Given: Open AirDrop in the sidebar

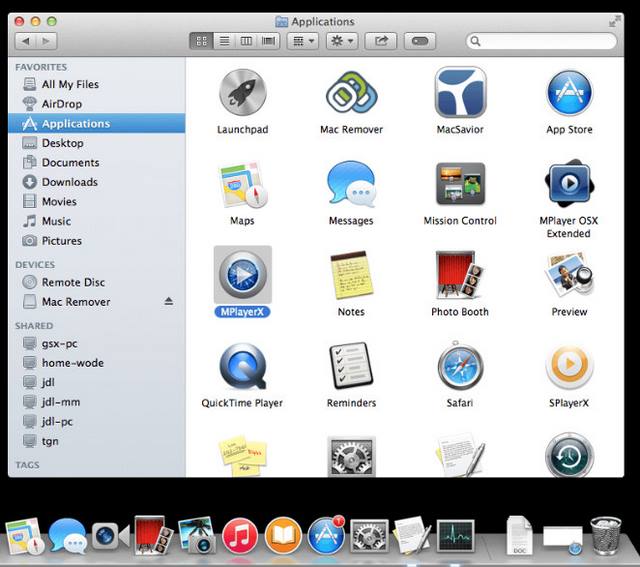Looking at the screenshot, I should point(96,104).
